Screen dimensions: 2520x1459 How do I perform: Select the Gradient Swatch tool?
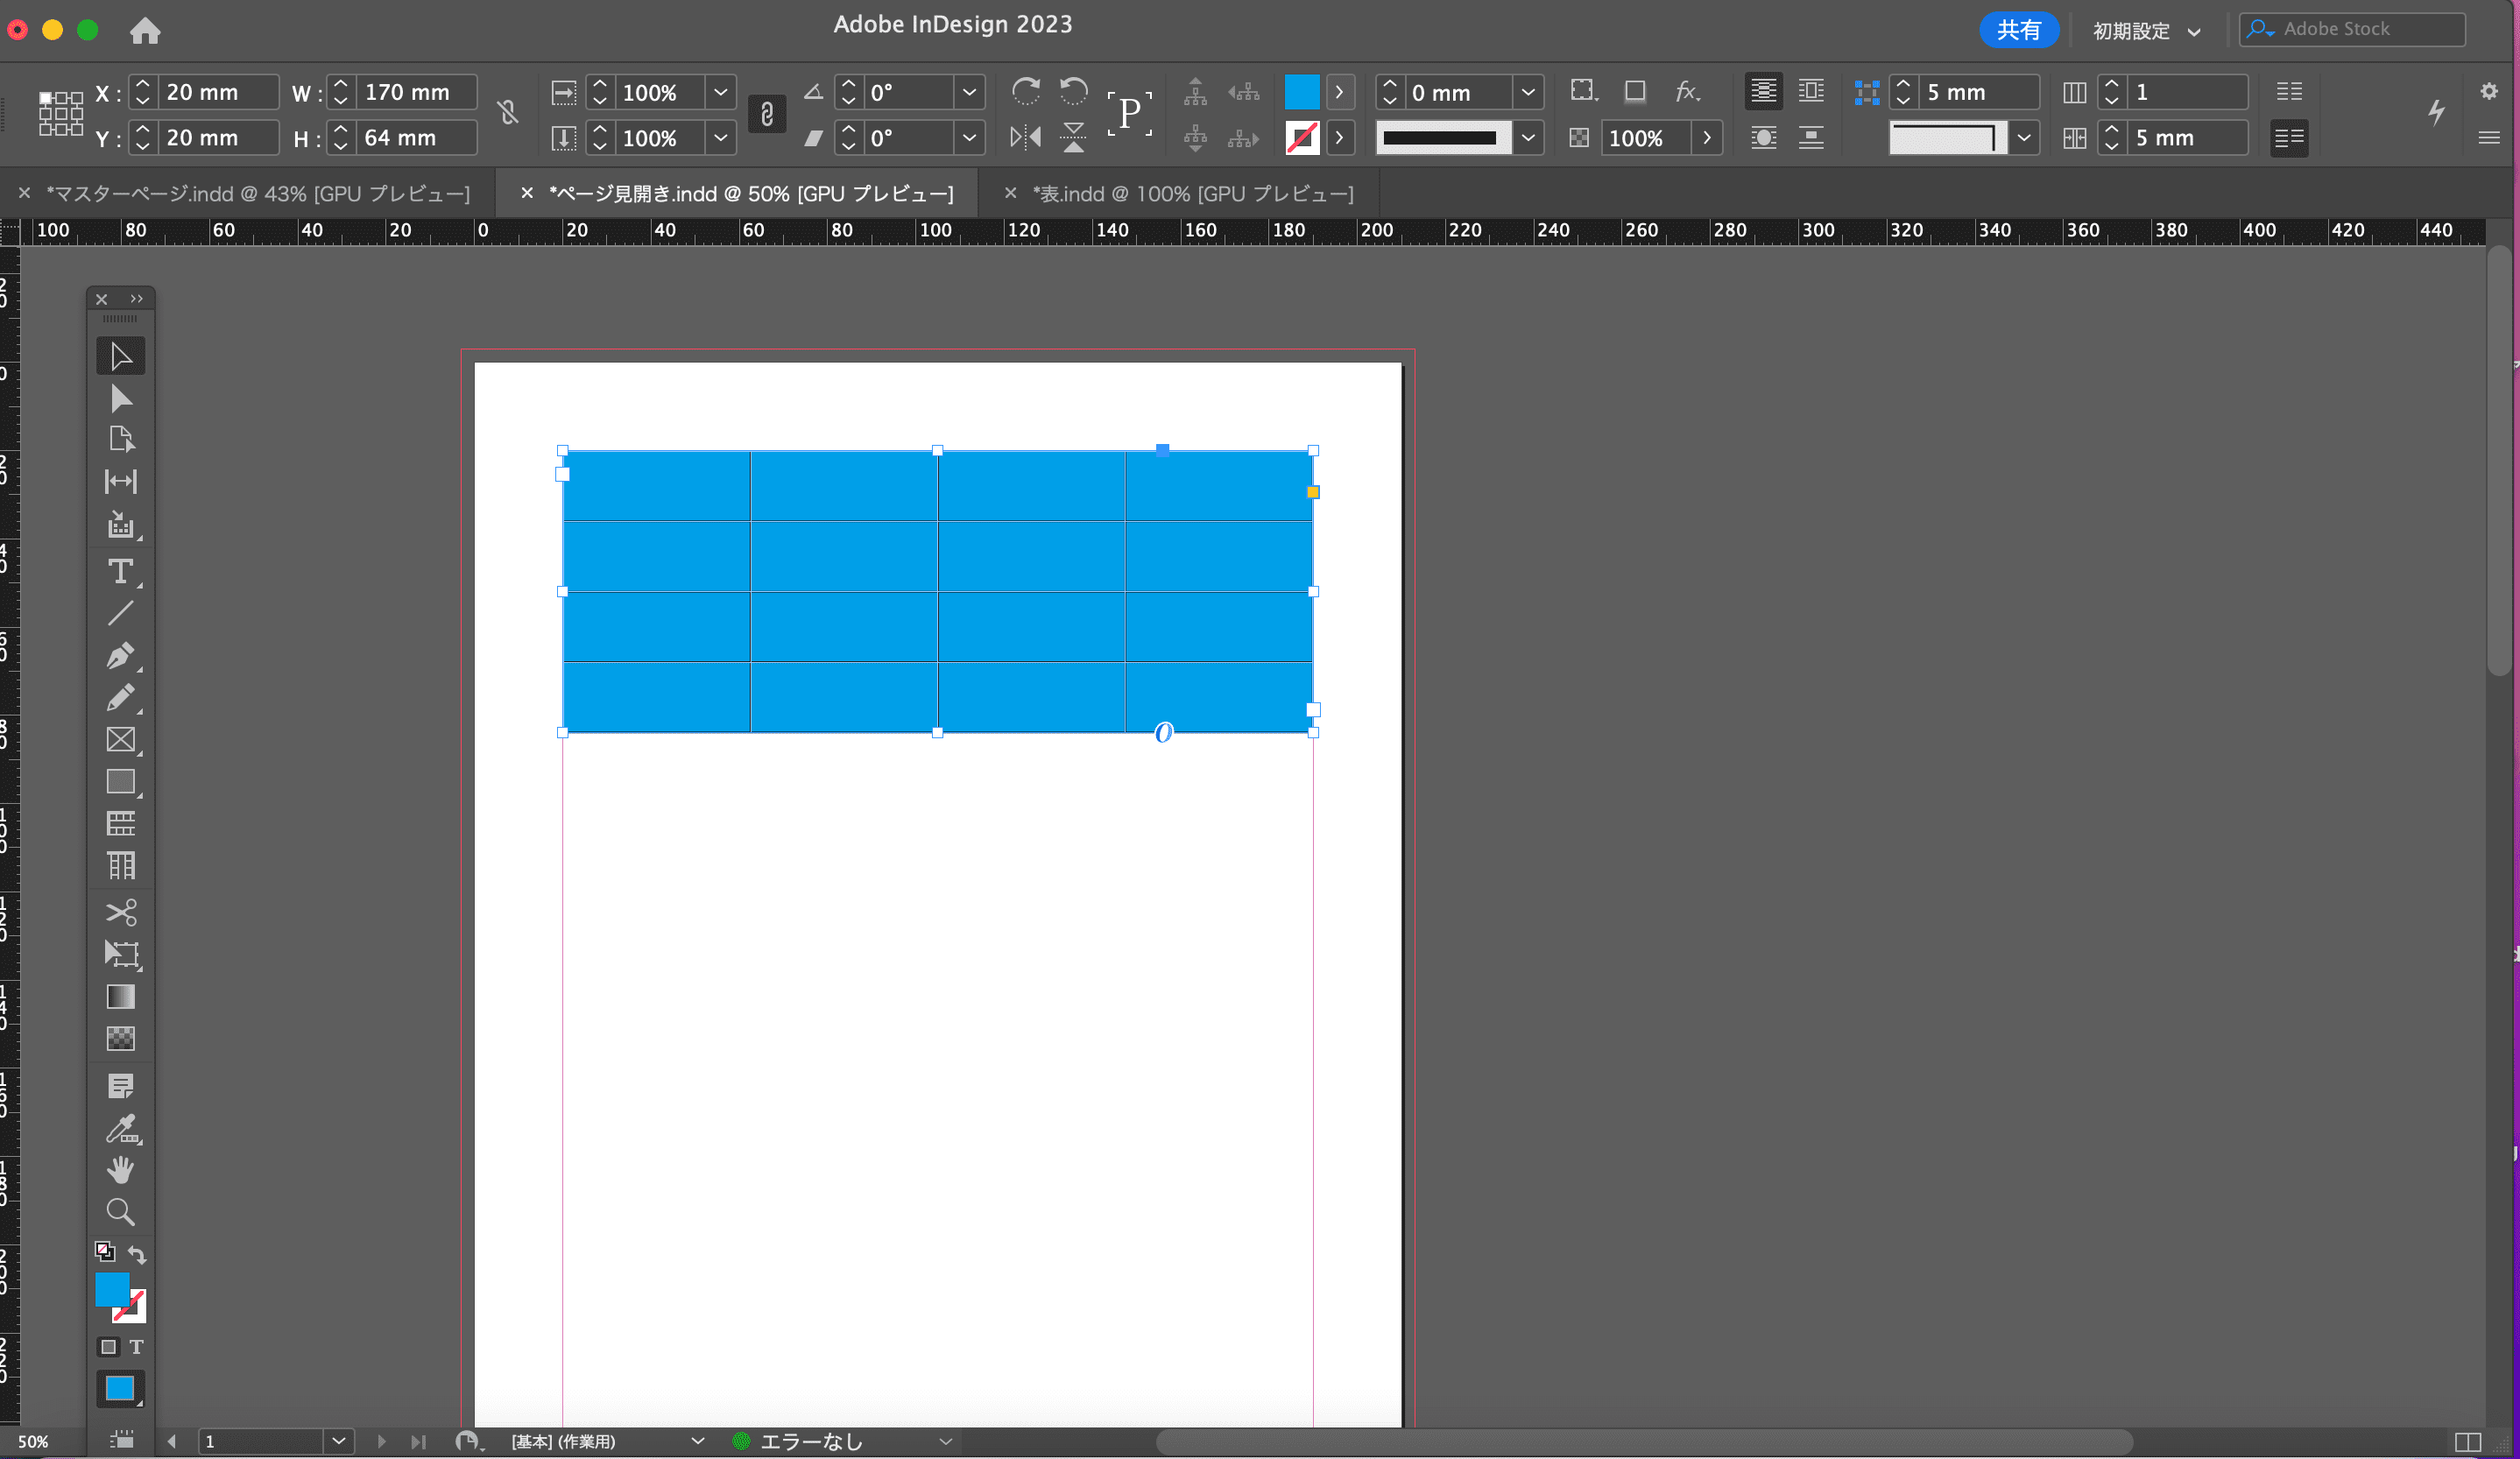(121, 997)
